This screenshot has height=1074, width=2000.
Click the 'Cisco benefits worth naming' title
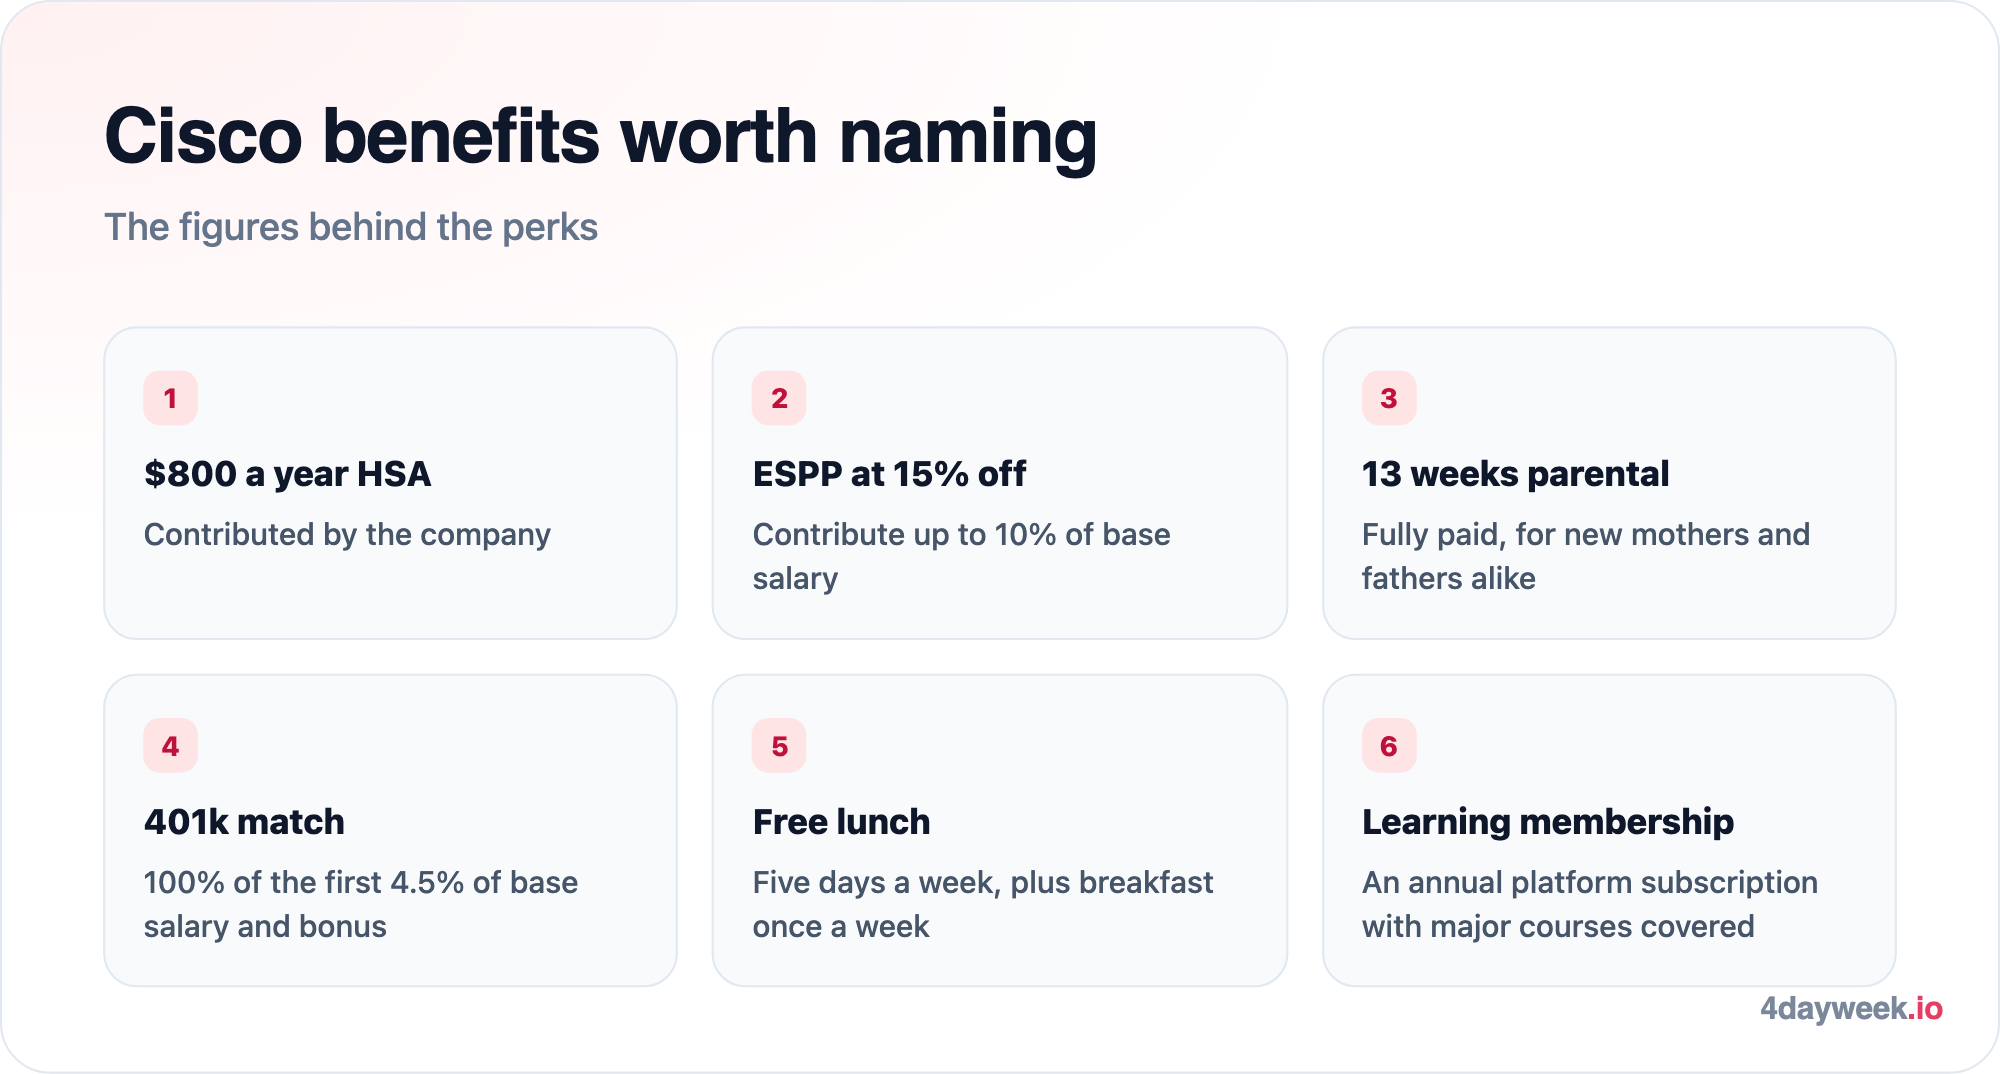coord(600,137)
